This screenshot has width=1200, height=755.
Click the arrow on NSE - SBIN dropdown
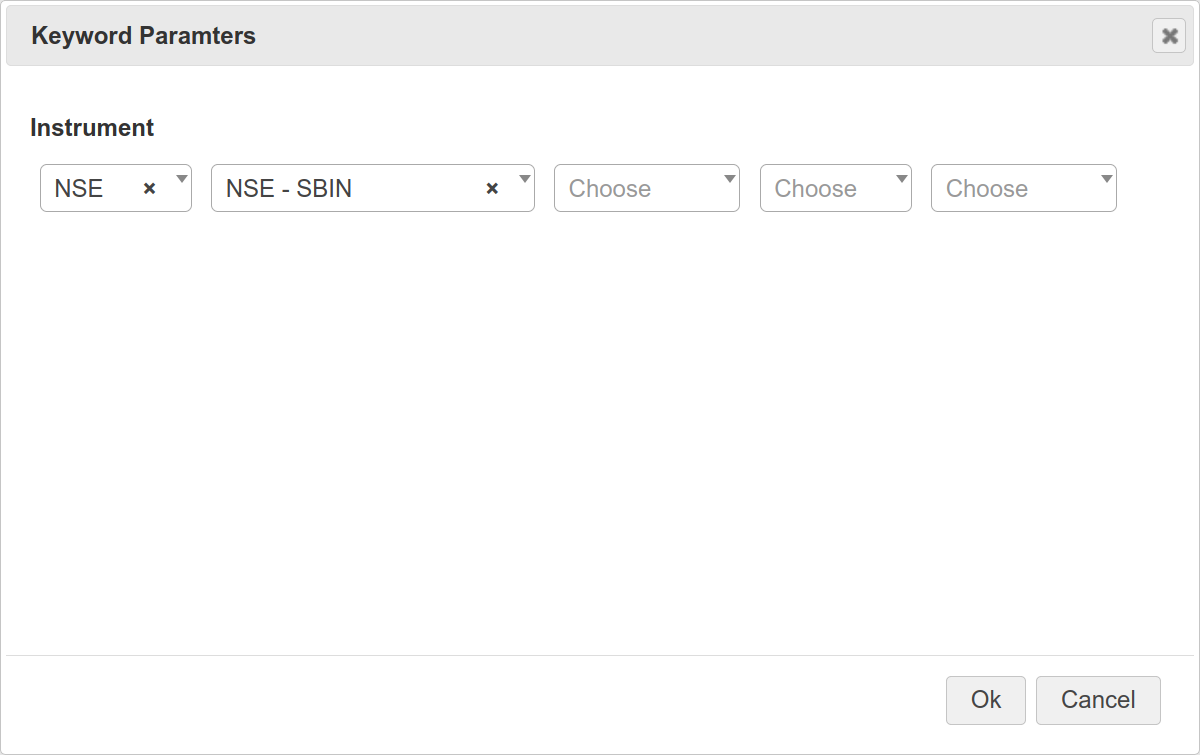pyautogui.click(x=524, y=179)
